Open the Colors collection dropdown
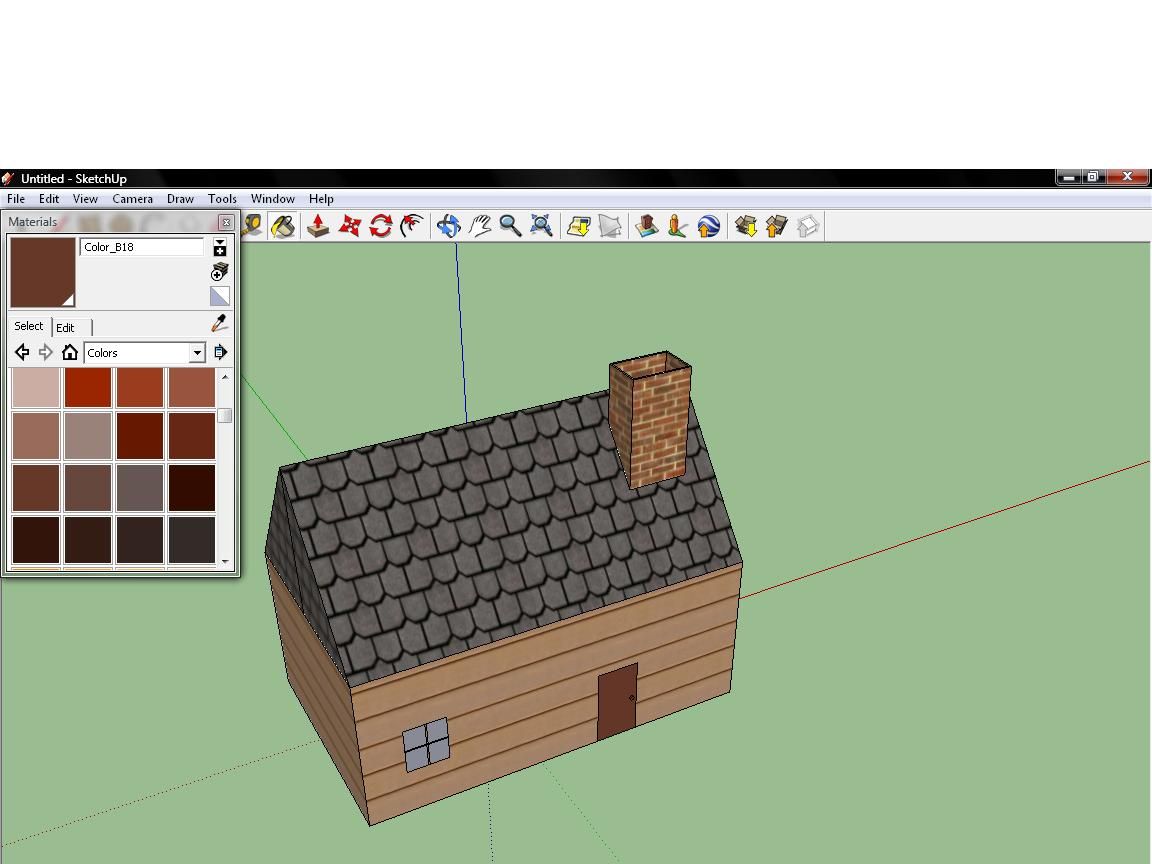 pos(197,353)
